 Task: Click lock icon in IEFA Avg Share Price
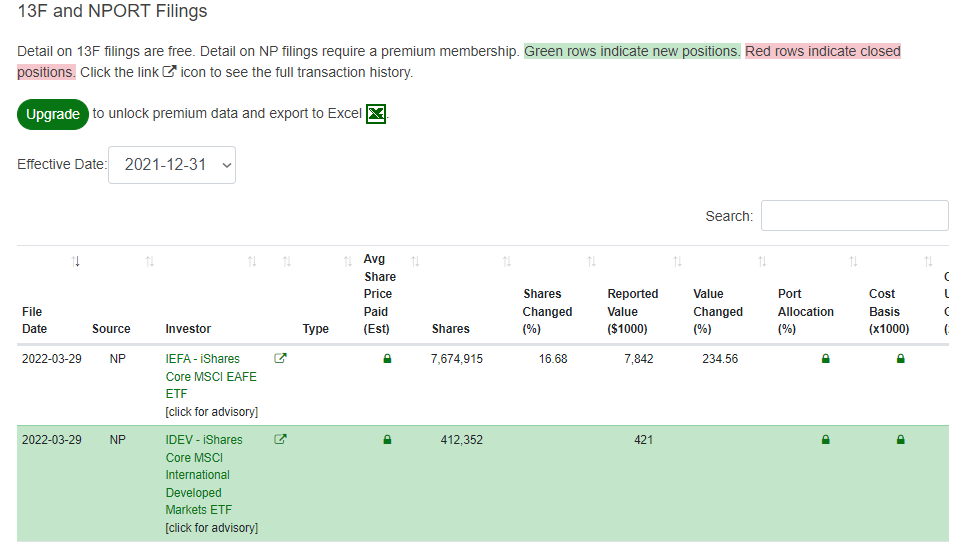click(387, 359)
